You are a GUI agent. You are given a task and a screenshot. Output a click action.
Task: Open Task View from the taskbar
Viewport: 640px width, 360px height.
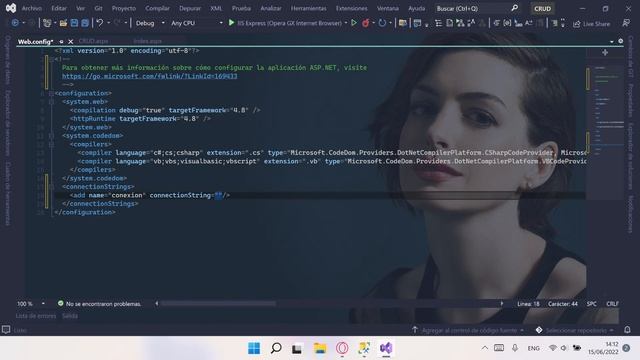297,349
